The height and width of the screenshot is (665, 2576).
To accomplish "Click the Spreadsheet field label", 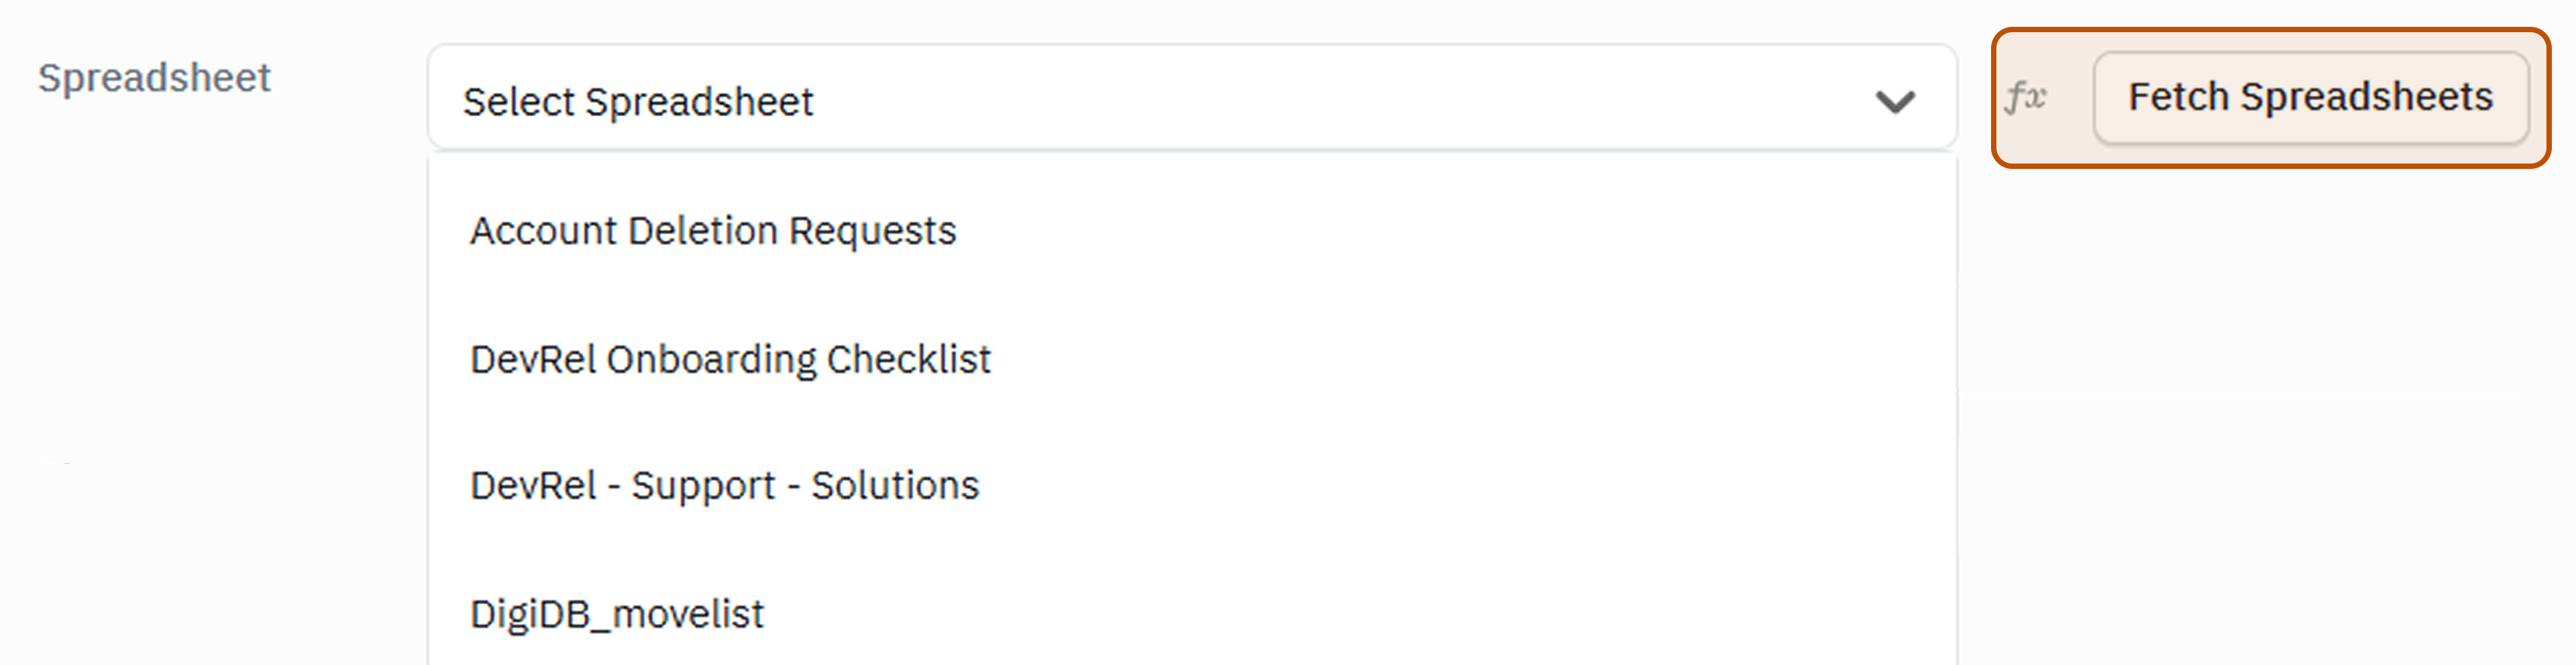I will [x=154, y=78].
